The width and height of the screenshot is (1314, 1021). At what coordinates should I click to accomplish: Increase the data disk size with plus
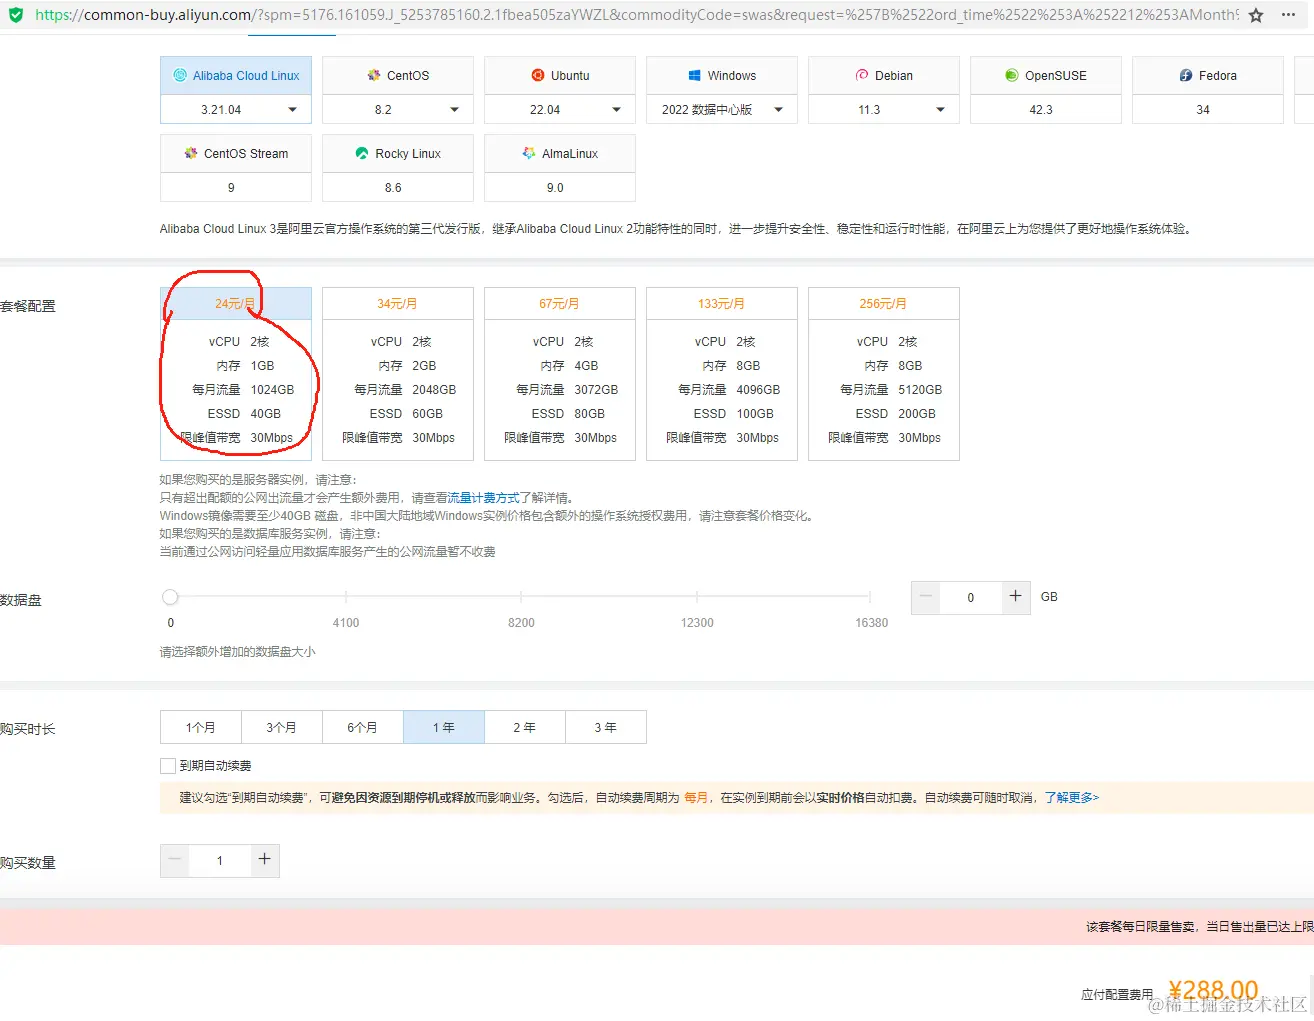click(x=1016, y=597)
